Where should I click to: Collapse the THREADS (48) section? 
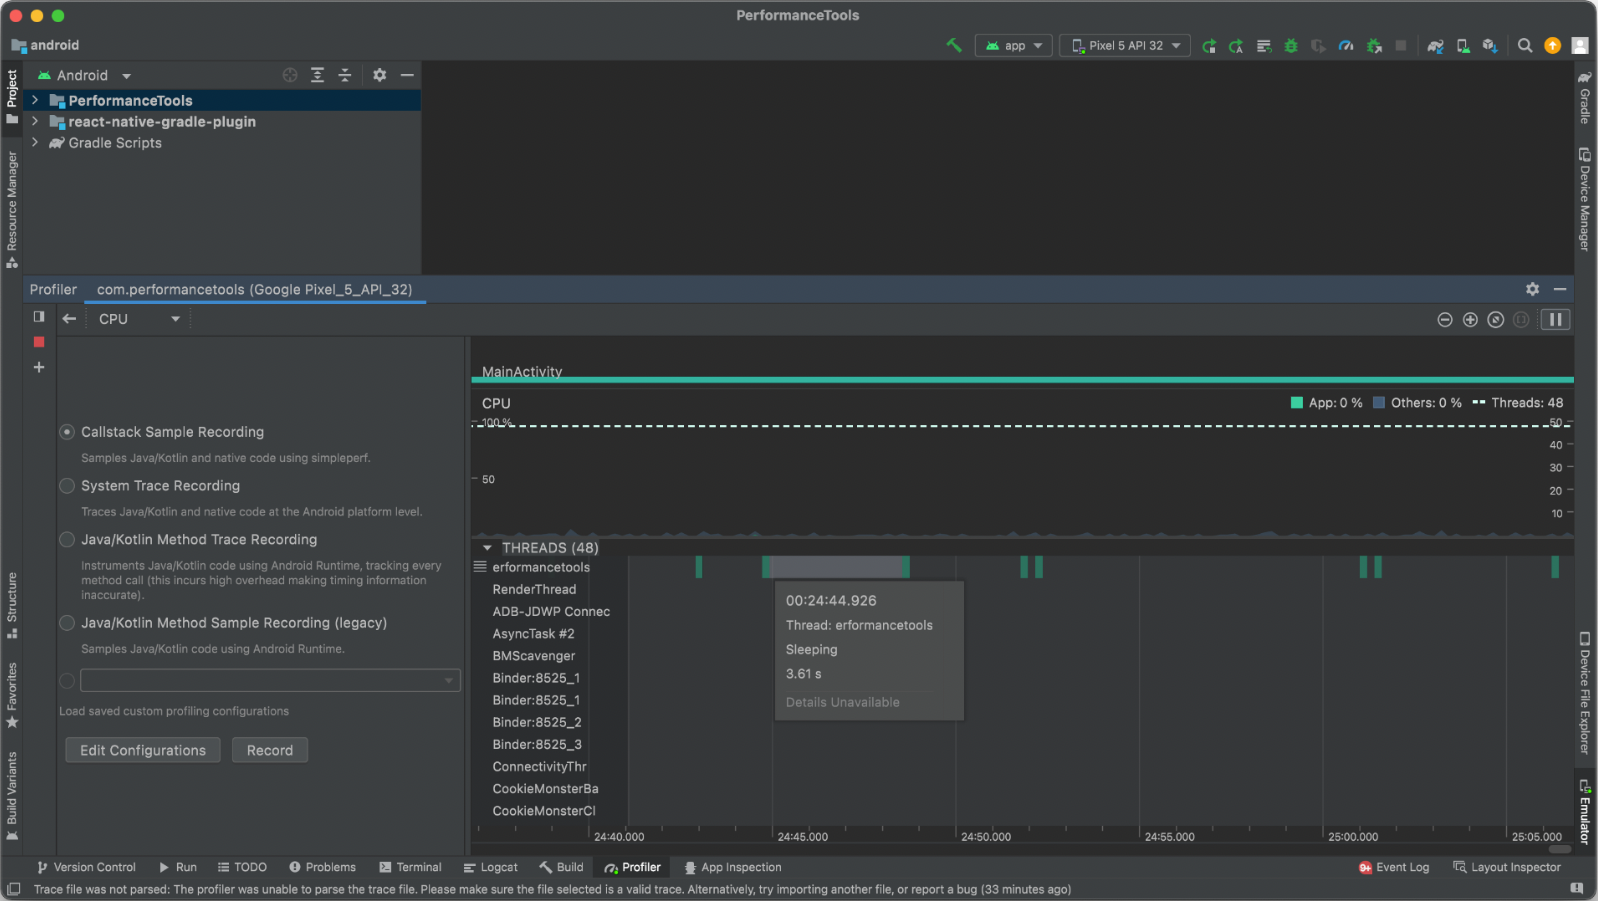487,548
